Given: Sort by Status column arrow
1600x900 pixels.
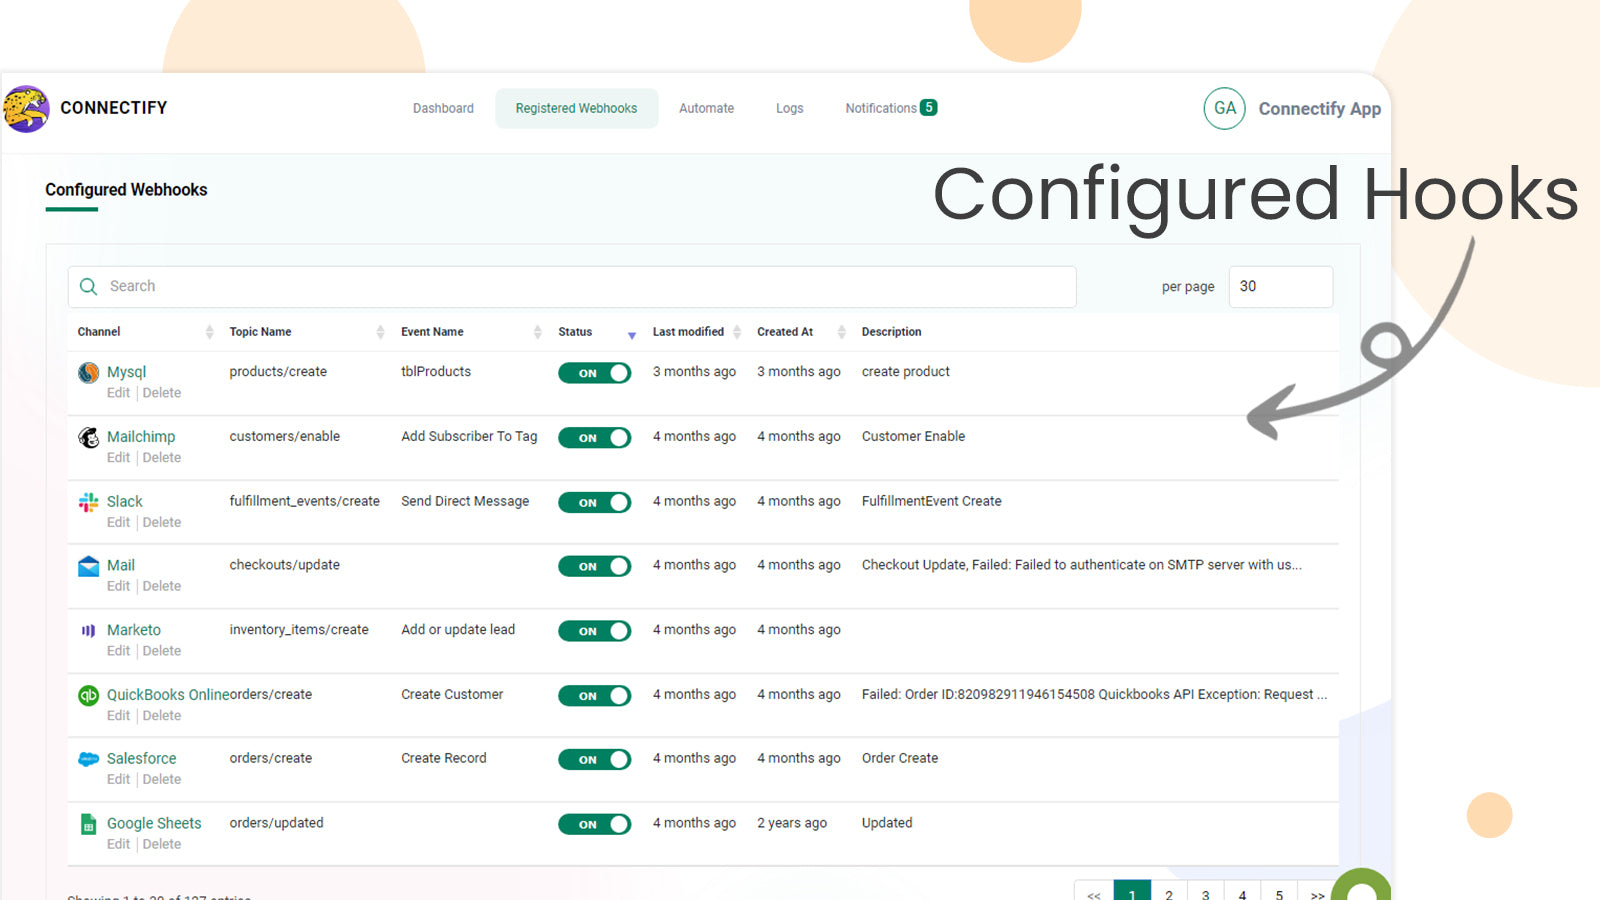Looking at the screenshot, I should 632,335.
